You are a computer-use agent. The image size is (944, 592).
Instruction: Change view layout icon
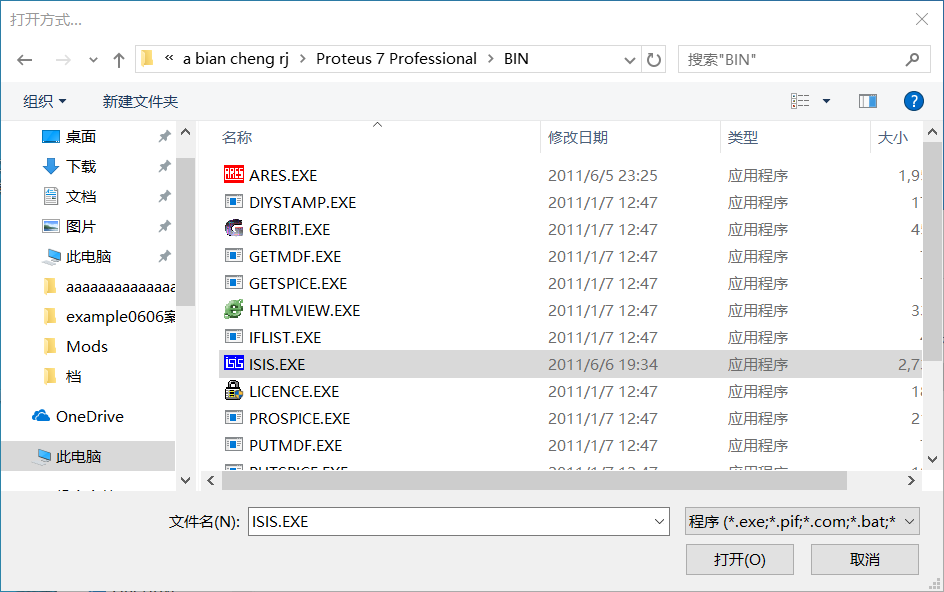[x=800, y=101]
